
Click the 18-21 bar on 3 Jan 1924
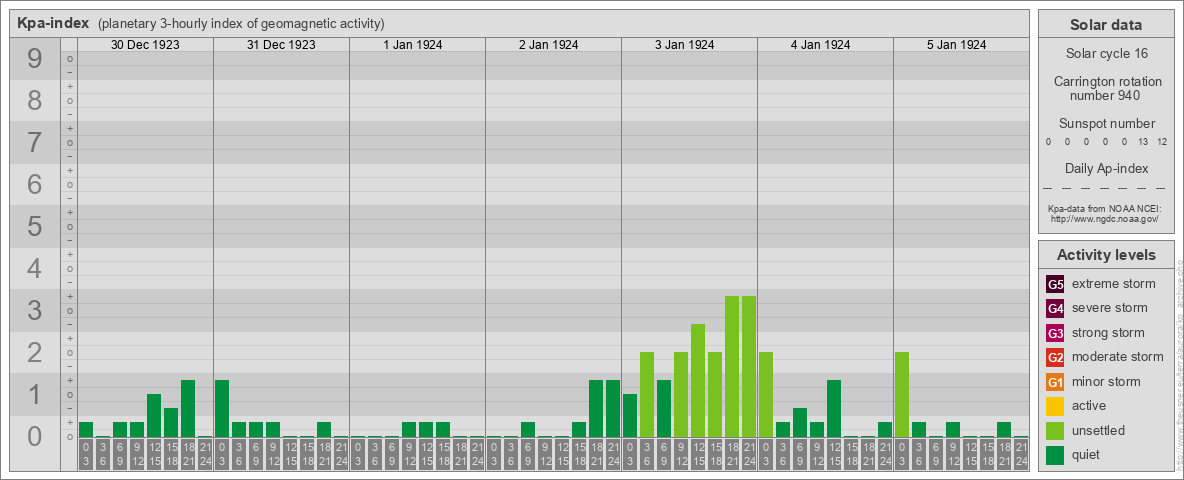click(732, 367)
